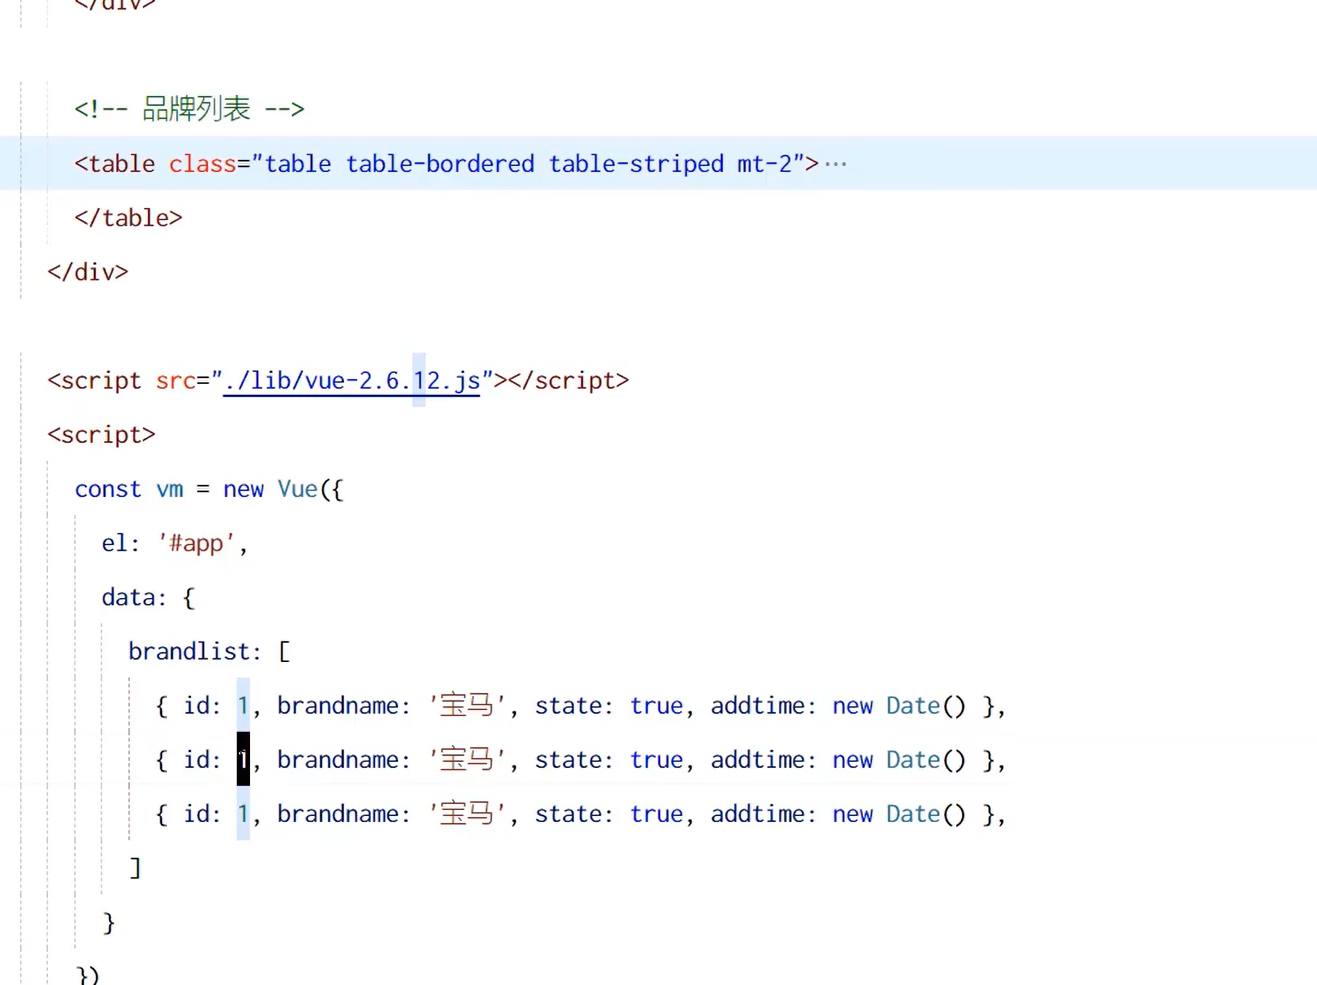
Task: Click 'brandname' key in second brandlist row
Action: coord(338,760)
